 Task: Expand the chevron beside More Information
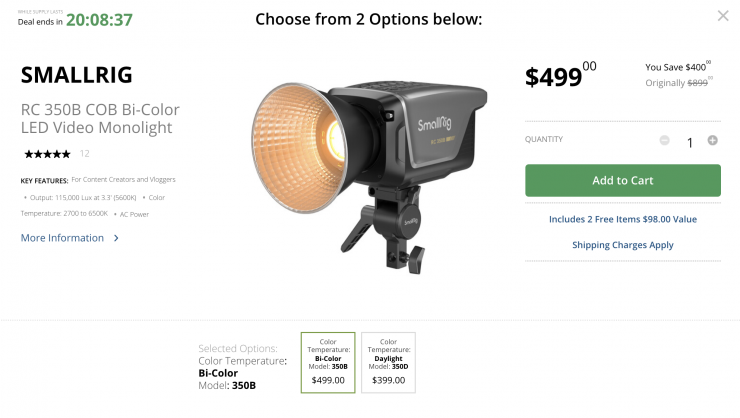tap(116, 238)
